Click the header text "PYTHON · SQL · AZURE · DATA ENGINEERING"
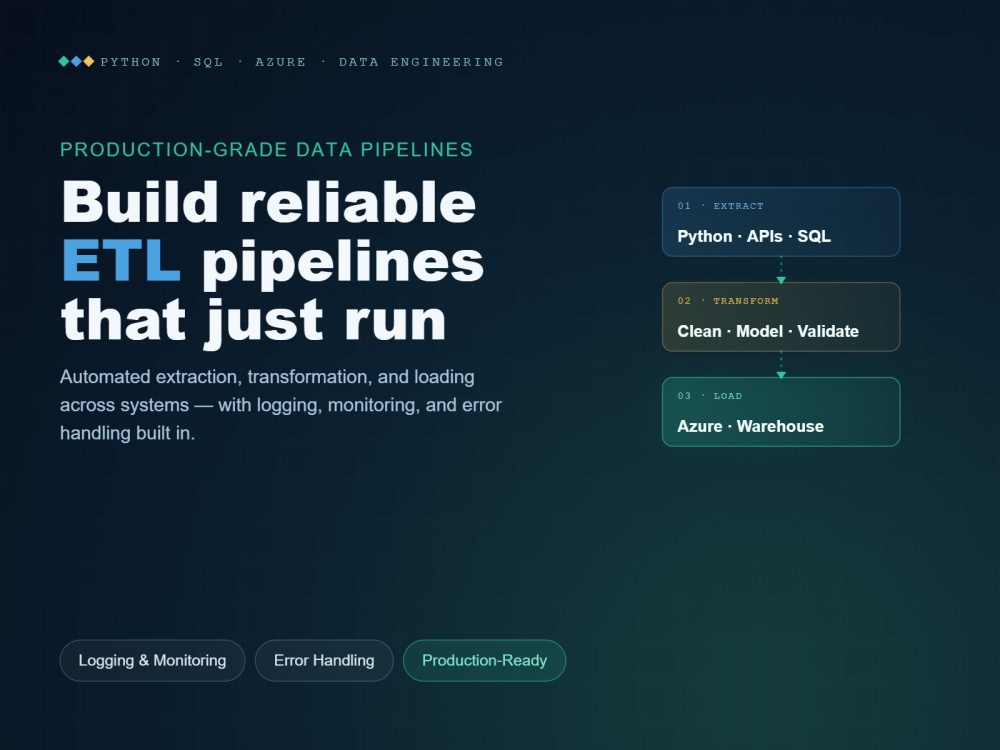 coord(302,62)
